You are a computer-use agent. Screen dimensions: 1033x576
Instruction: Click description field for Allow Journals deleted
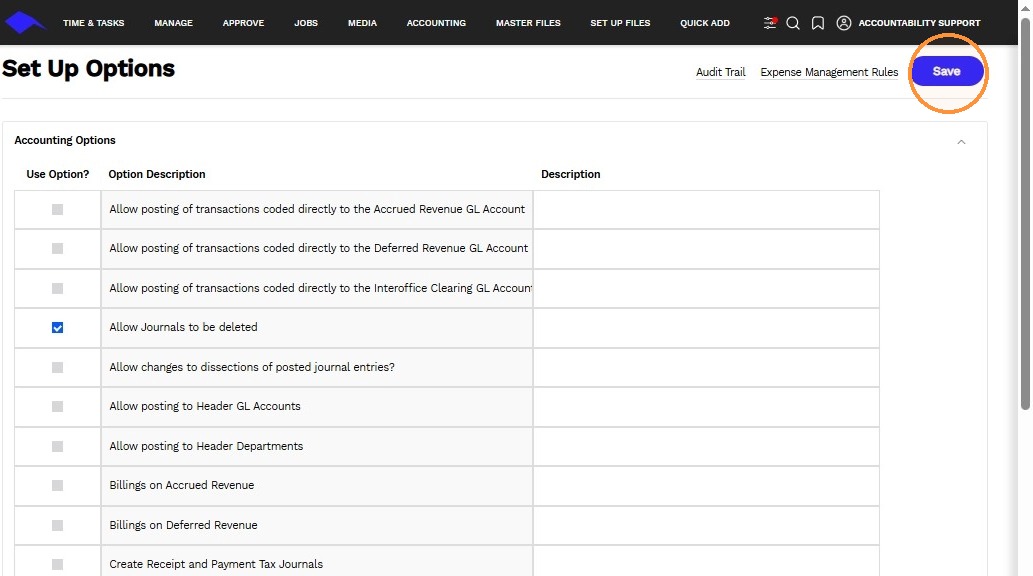coord(706,328)
